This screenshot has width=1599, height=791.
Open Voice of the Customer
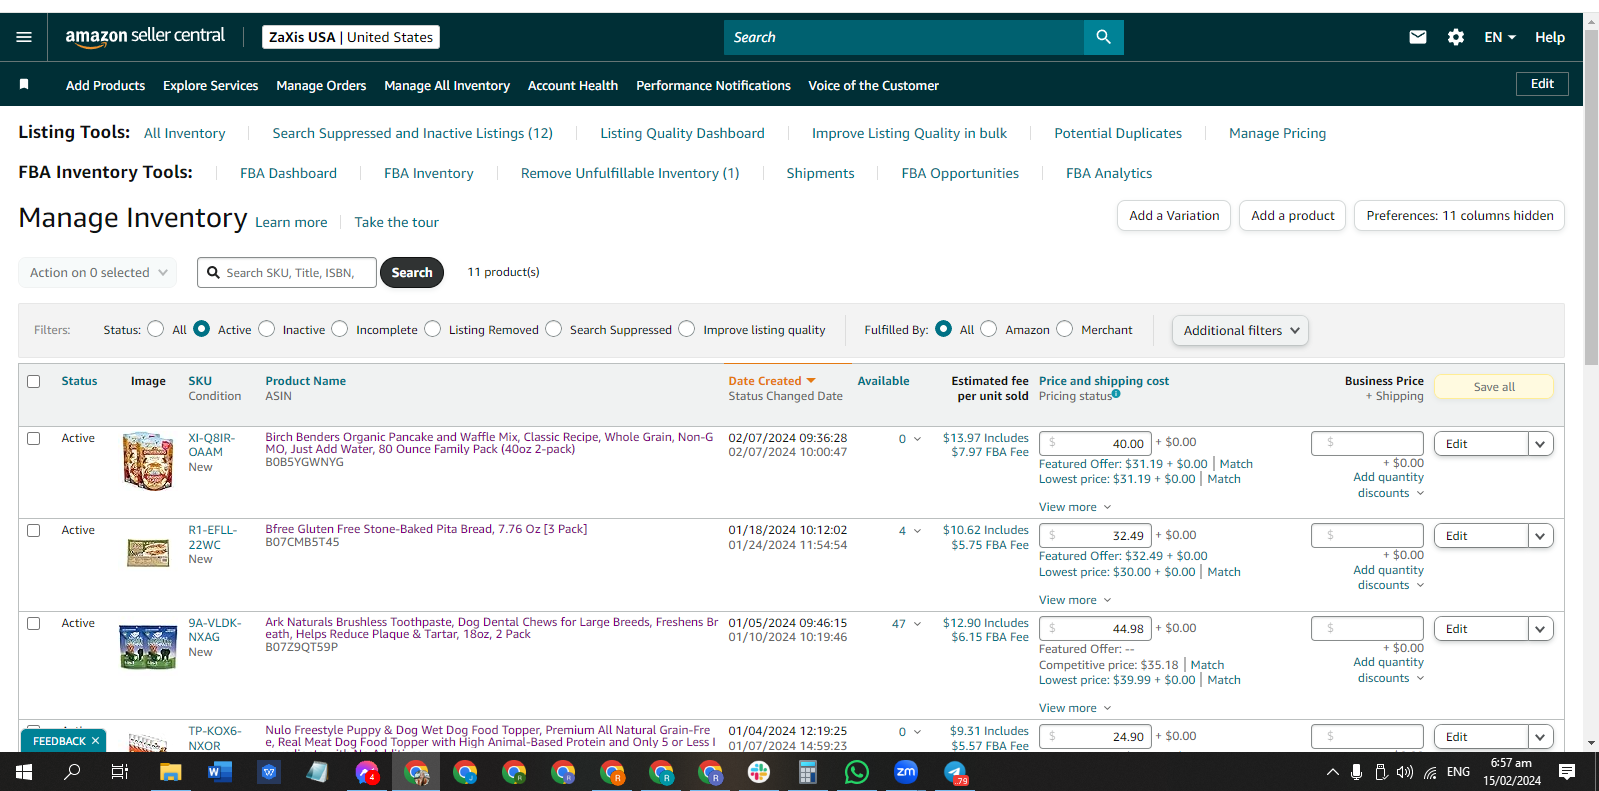tap(874, 86)
